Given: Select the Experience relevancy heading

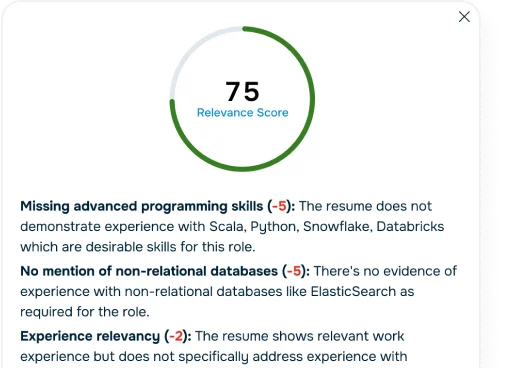Looking at the screenshot, I should pyautogui.click(x=90, y=336).
